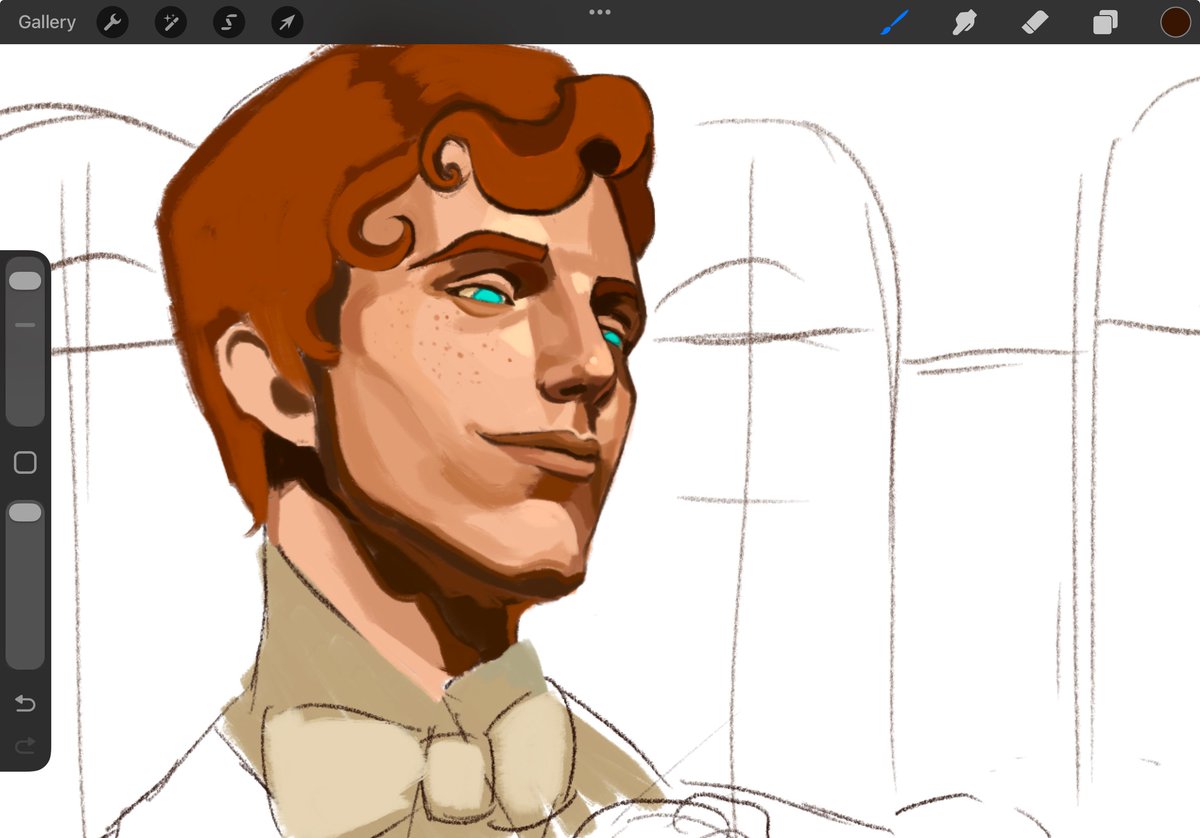The width and height of the screenshot is (1200, 838).
Task: Activate the Selection tool
Action: coord(229,22)
